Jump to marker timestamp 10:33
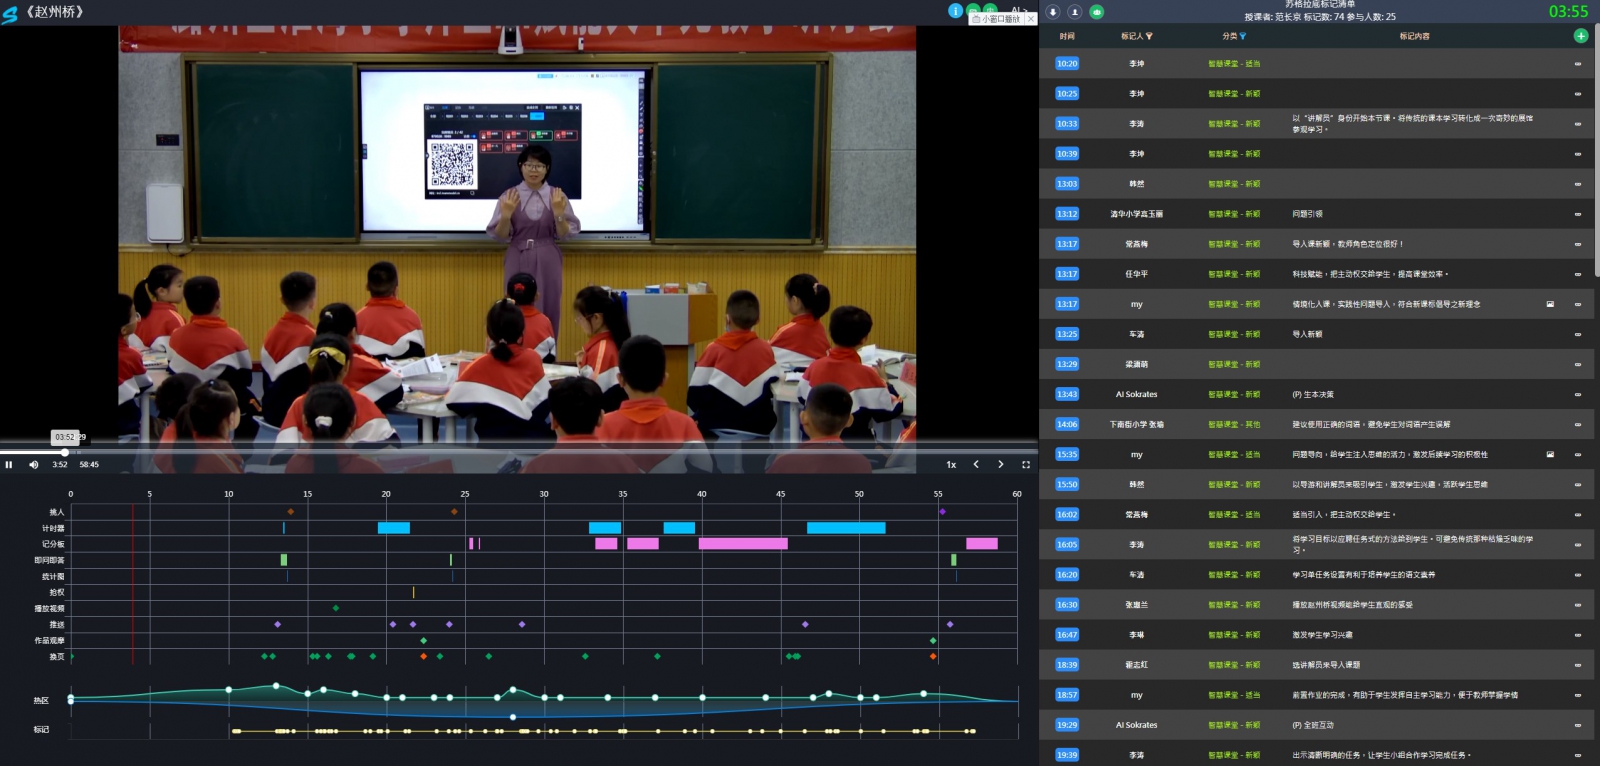1600x766 pixels. tap(1067, 124)
